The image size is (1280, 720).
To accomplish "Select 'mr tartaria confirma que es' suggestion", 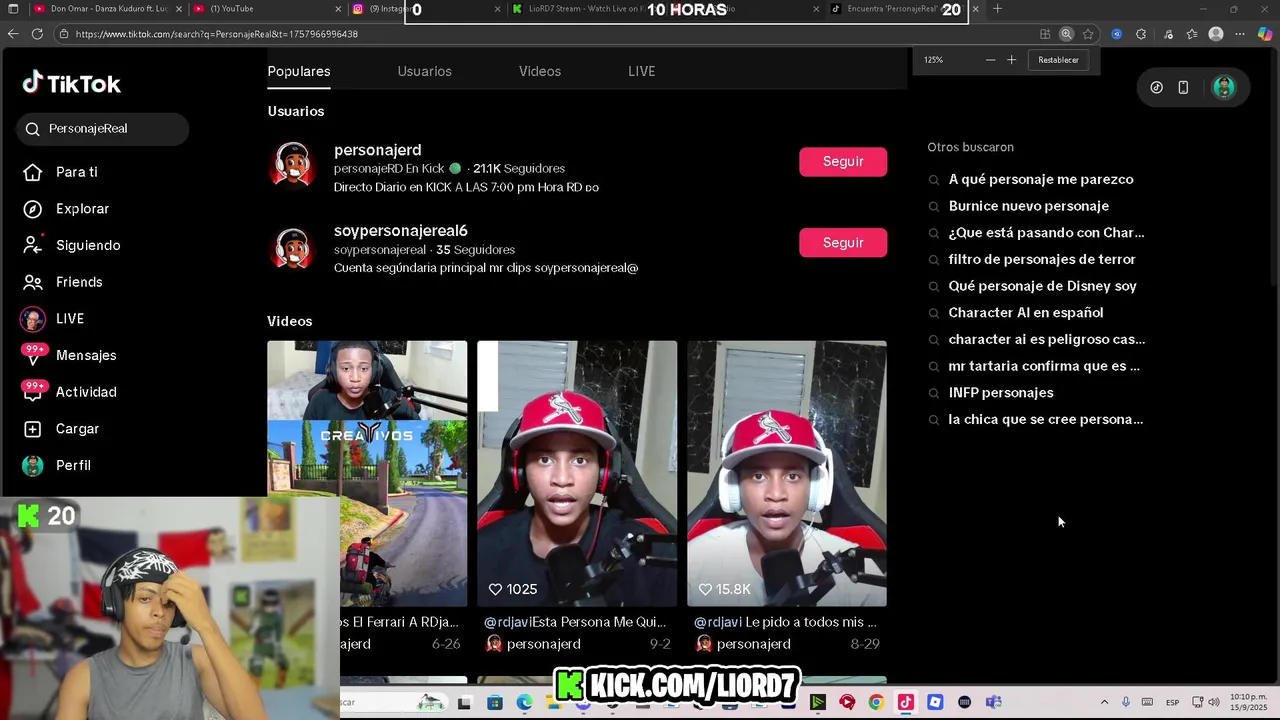I will 1044,366.
